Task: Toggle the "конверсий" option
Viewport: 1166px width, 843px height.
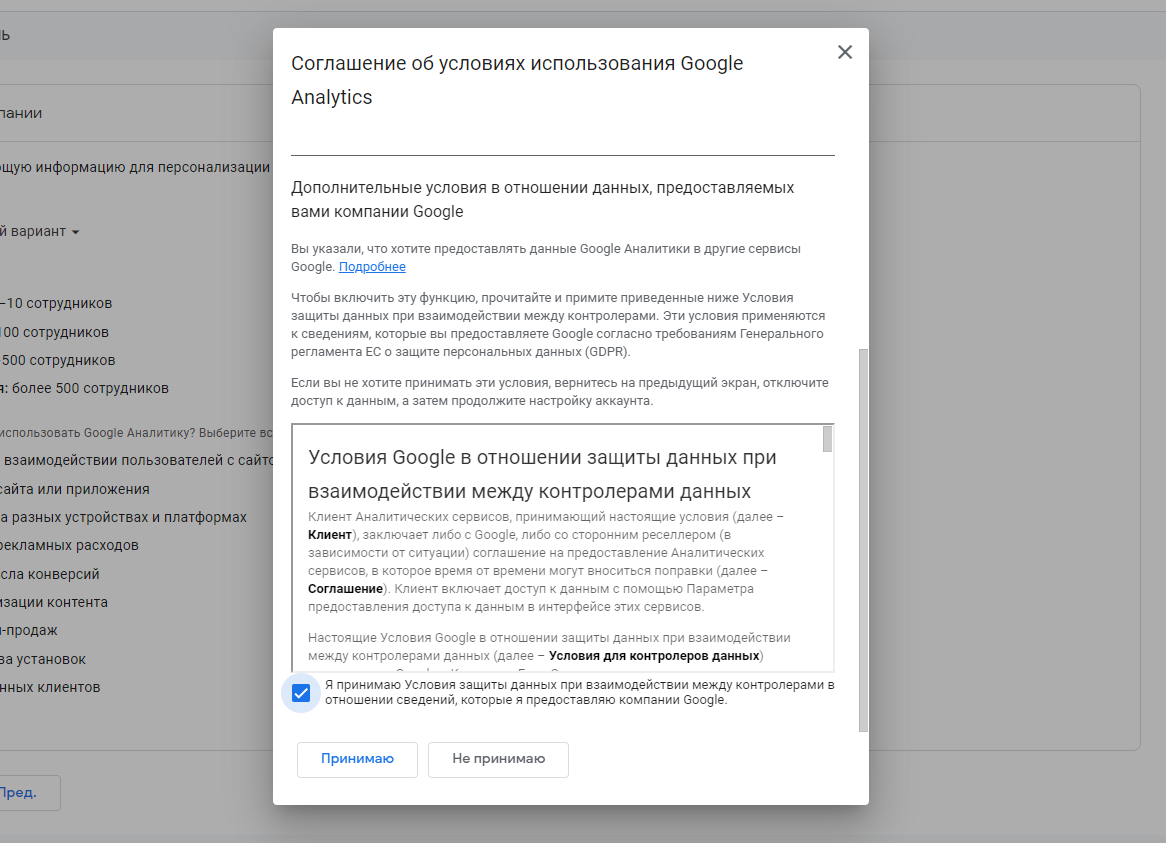Action: point(52,574)
